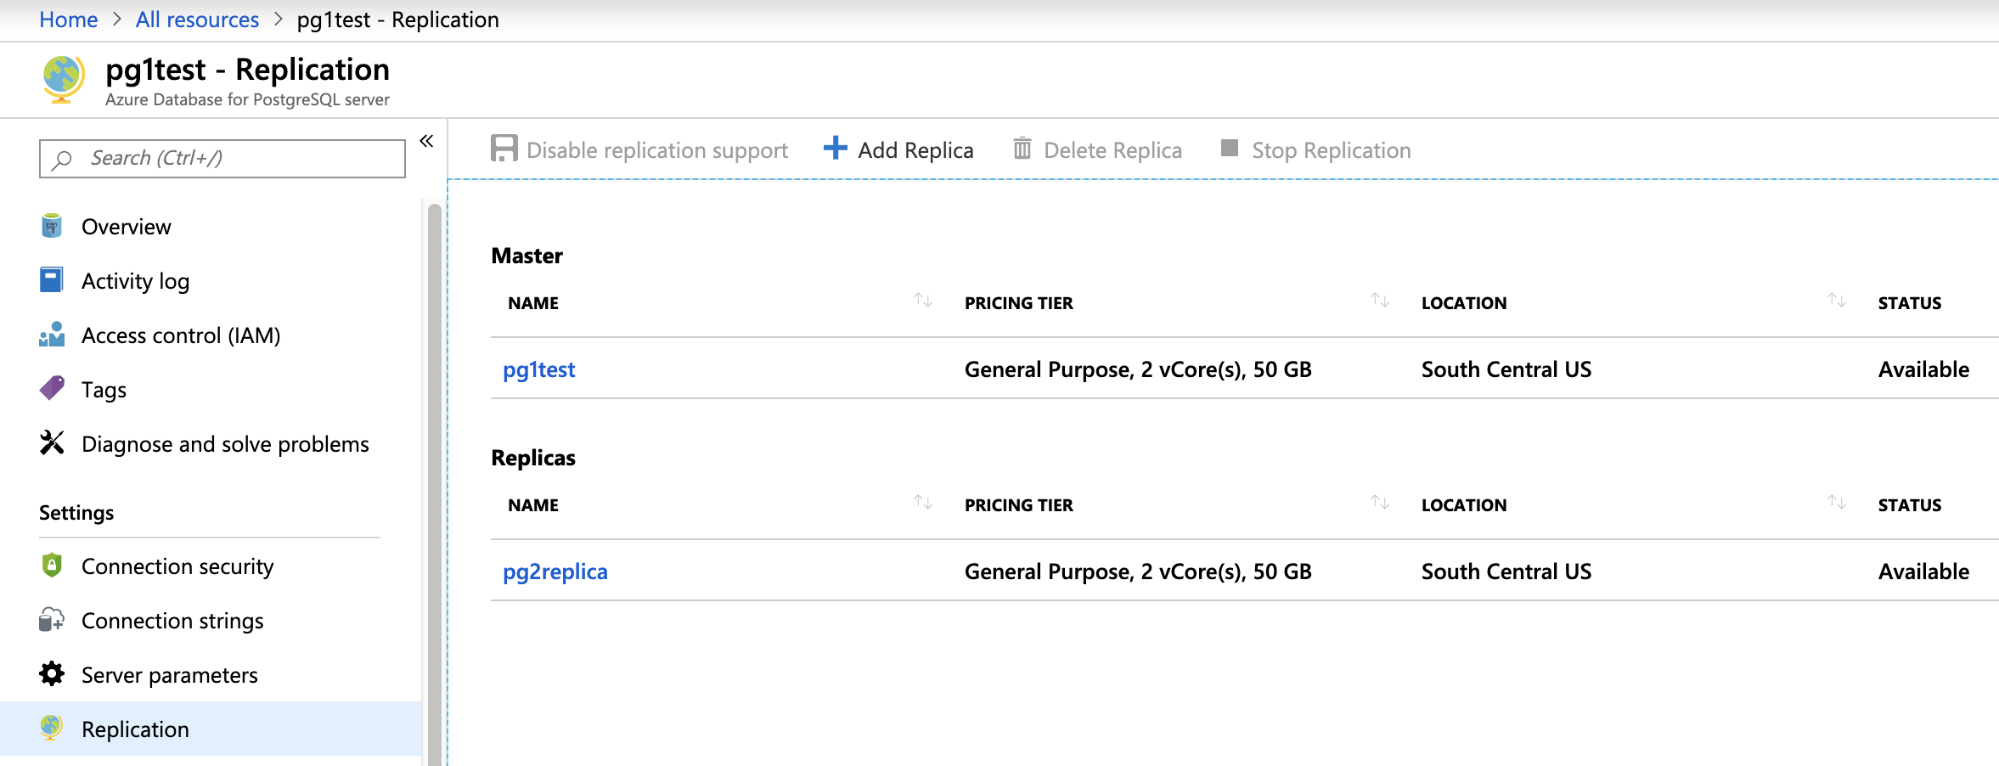Click the Activity log book icon
1999x766 pixels.
coord(52,280)
